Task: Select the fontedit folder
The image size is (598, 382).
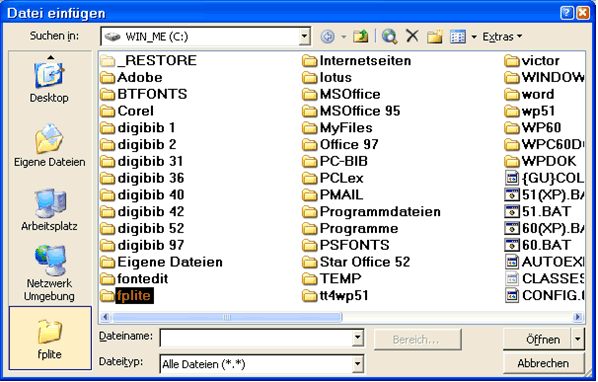Action: pyautogui.click(x=134, y=278)
